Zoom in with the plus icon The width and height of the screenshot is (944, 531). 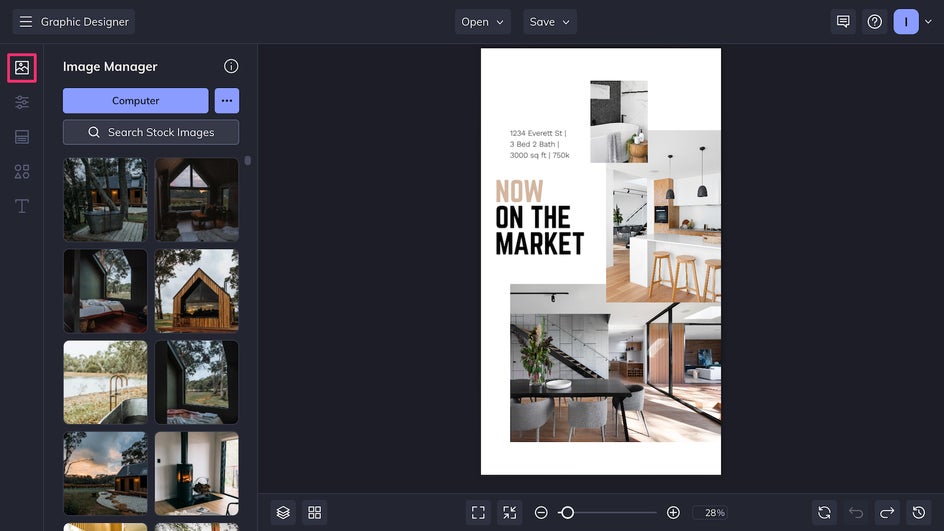click(673, 512)
